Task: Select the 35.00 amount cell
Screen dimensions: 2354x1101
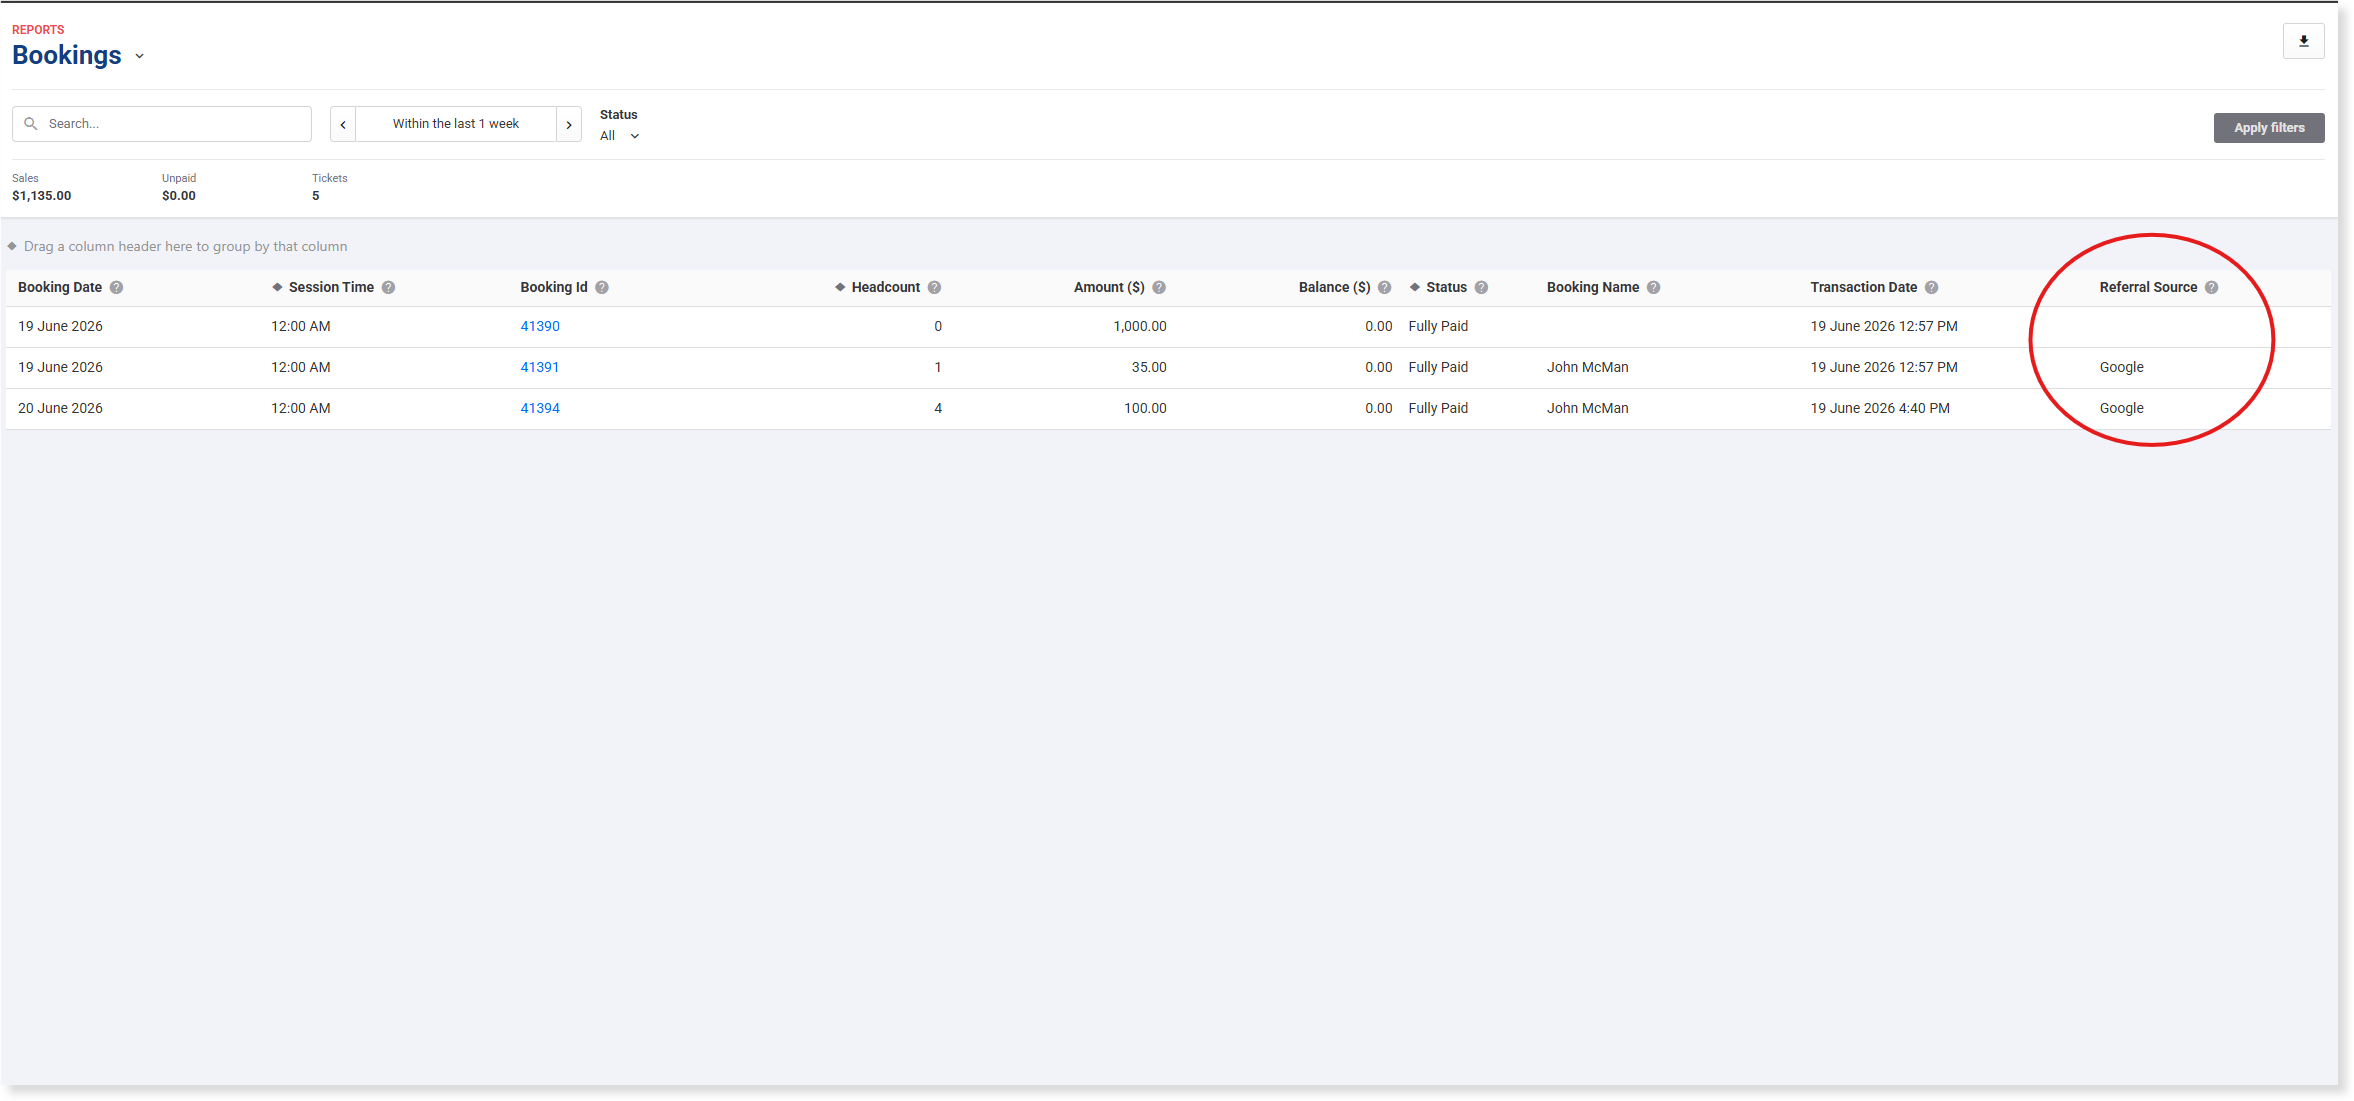Action: 1149,367
